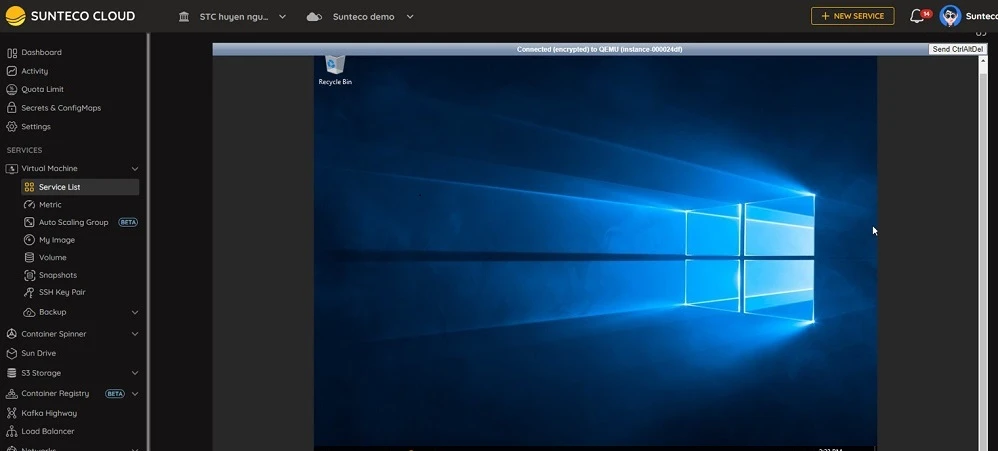Click the BETA badge beside Container Registry
The height and width of the screenshot is (451, 998).
point(115,394)
